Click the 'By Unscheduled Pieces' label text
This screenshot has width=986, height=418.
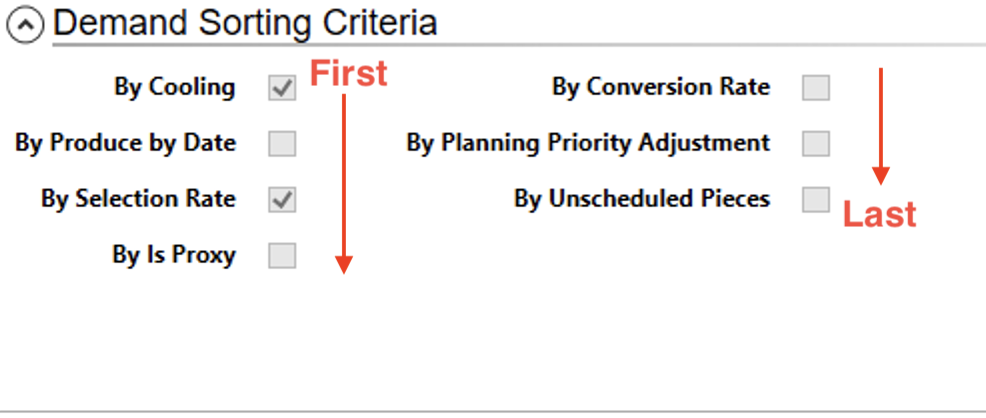point(642,200)
